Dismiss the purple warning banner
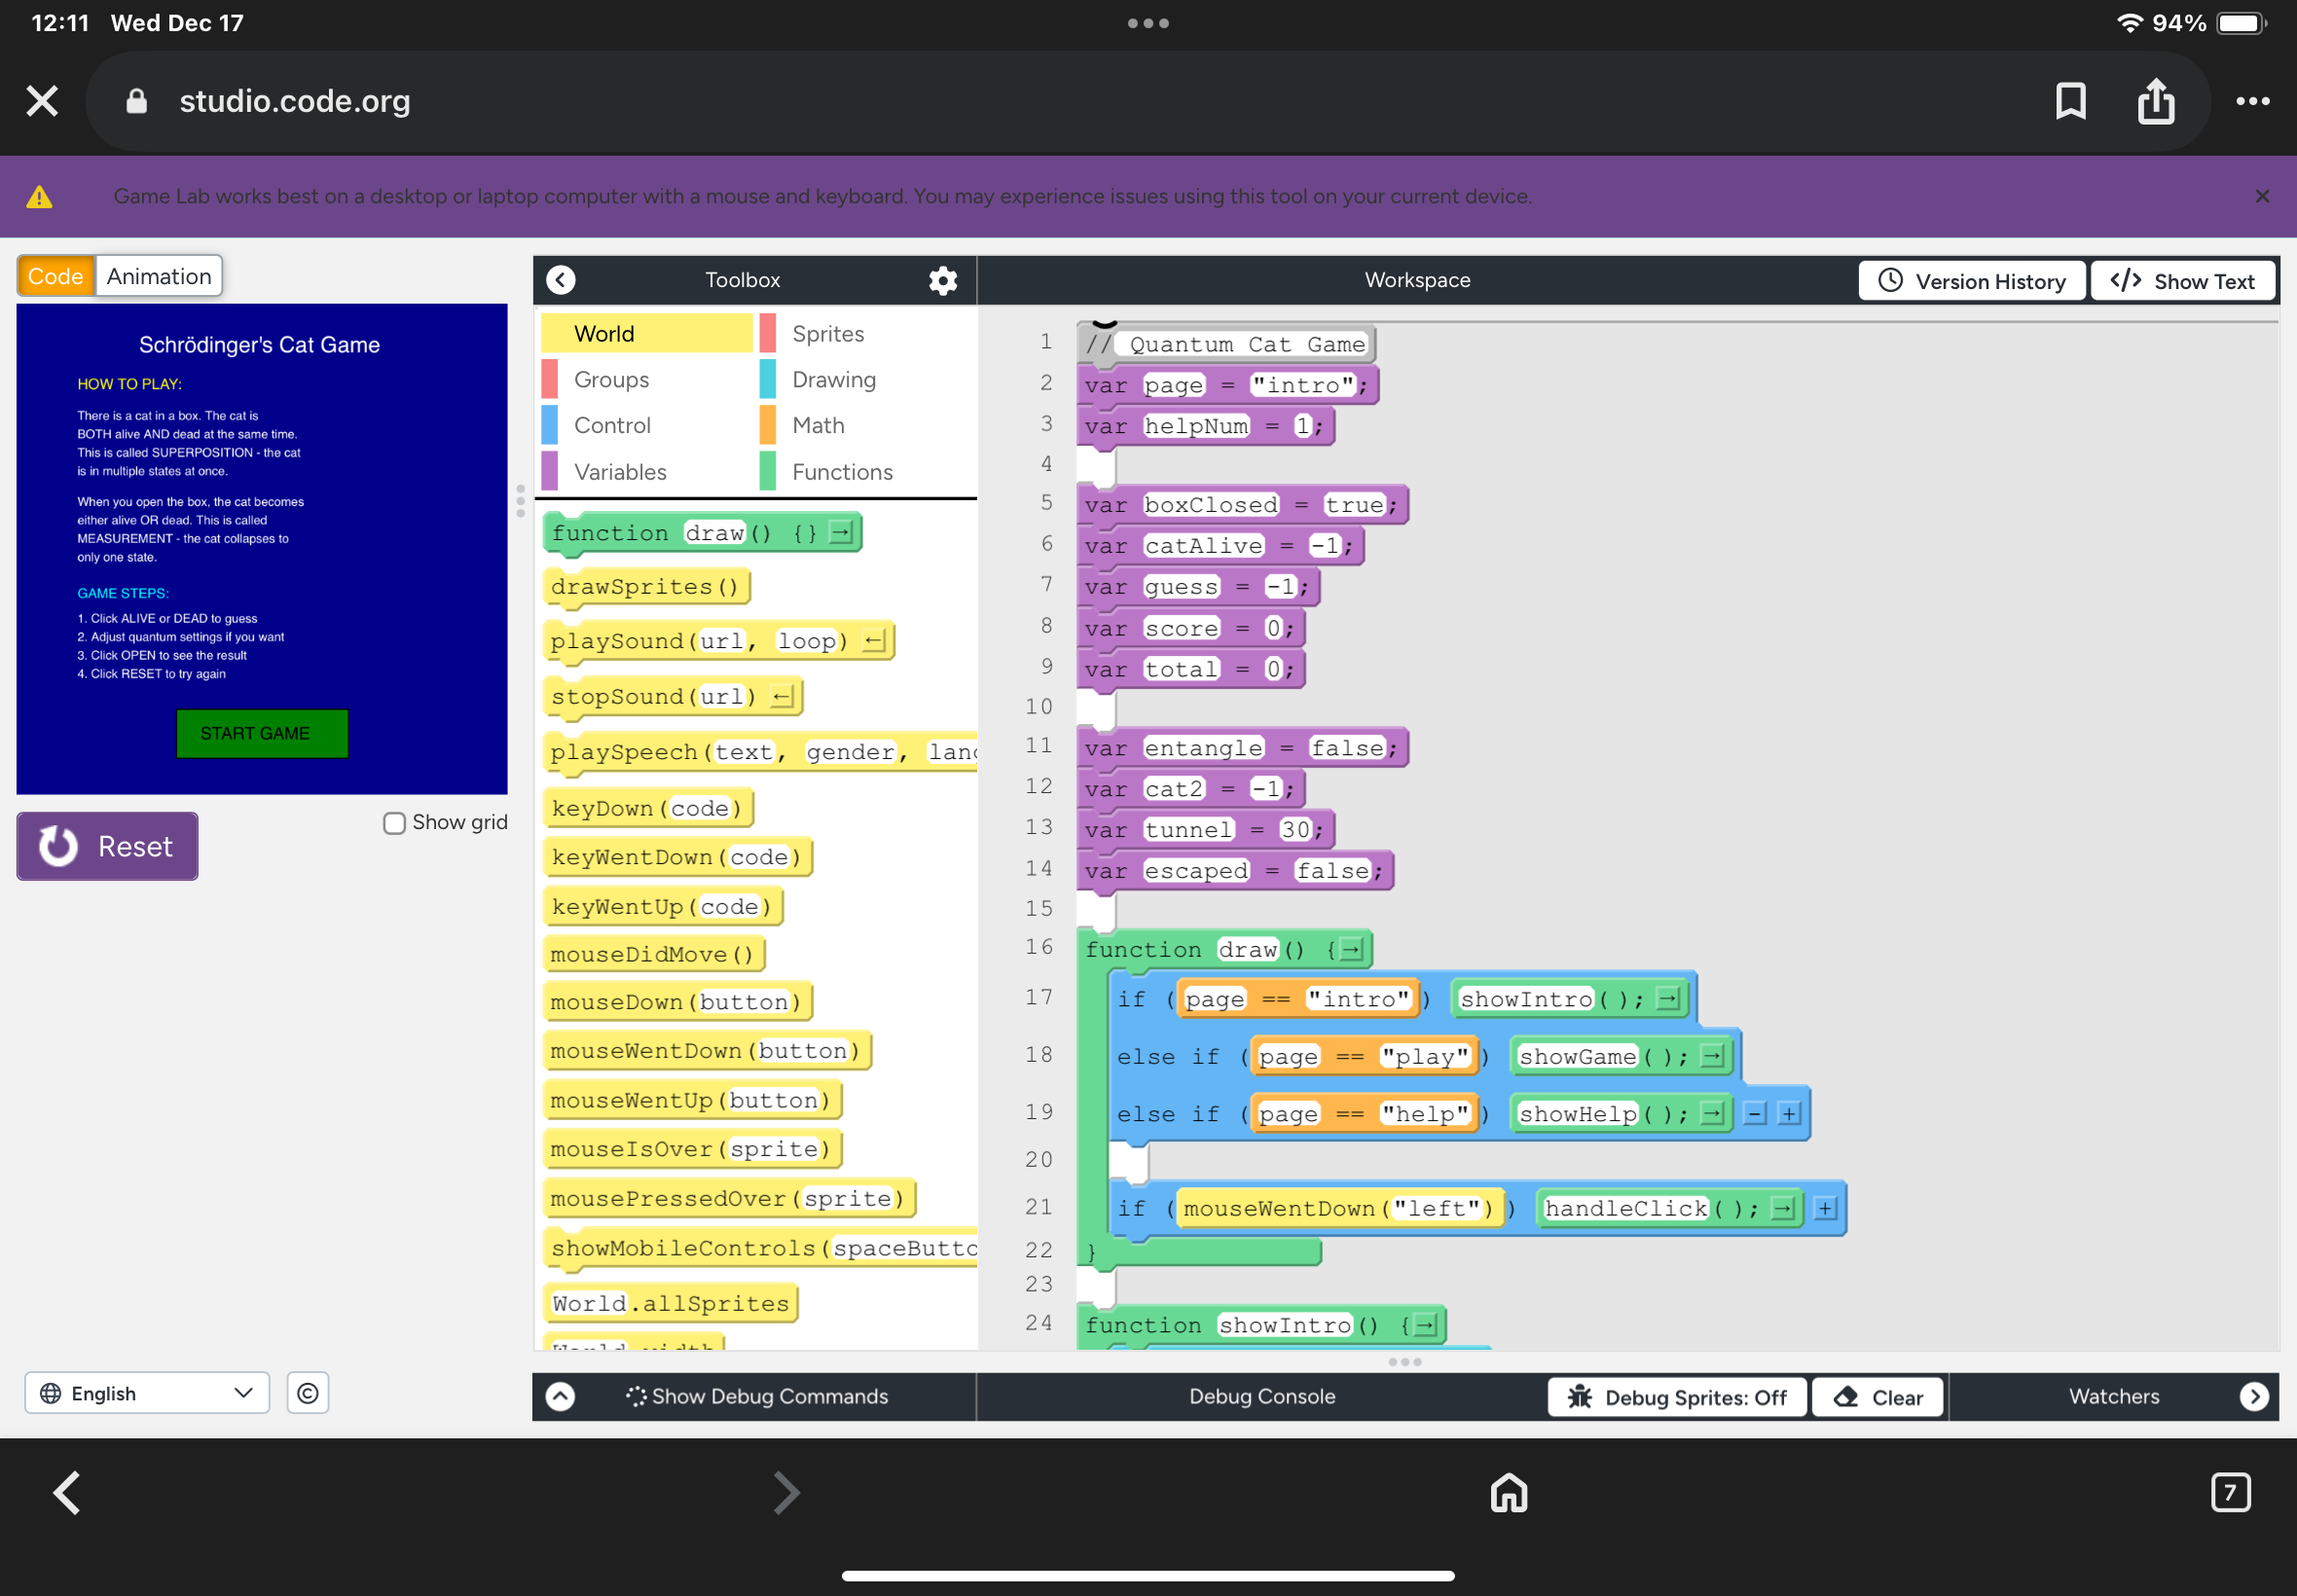The width and height of the screenshot is (2297, 1596). tap(2262, 196)
